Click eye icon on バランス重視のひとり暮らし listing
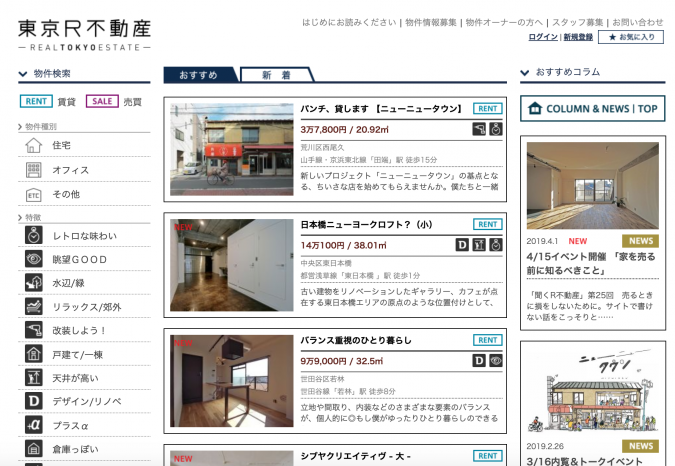 [x=496, y=361]
